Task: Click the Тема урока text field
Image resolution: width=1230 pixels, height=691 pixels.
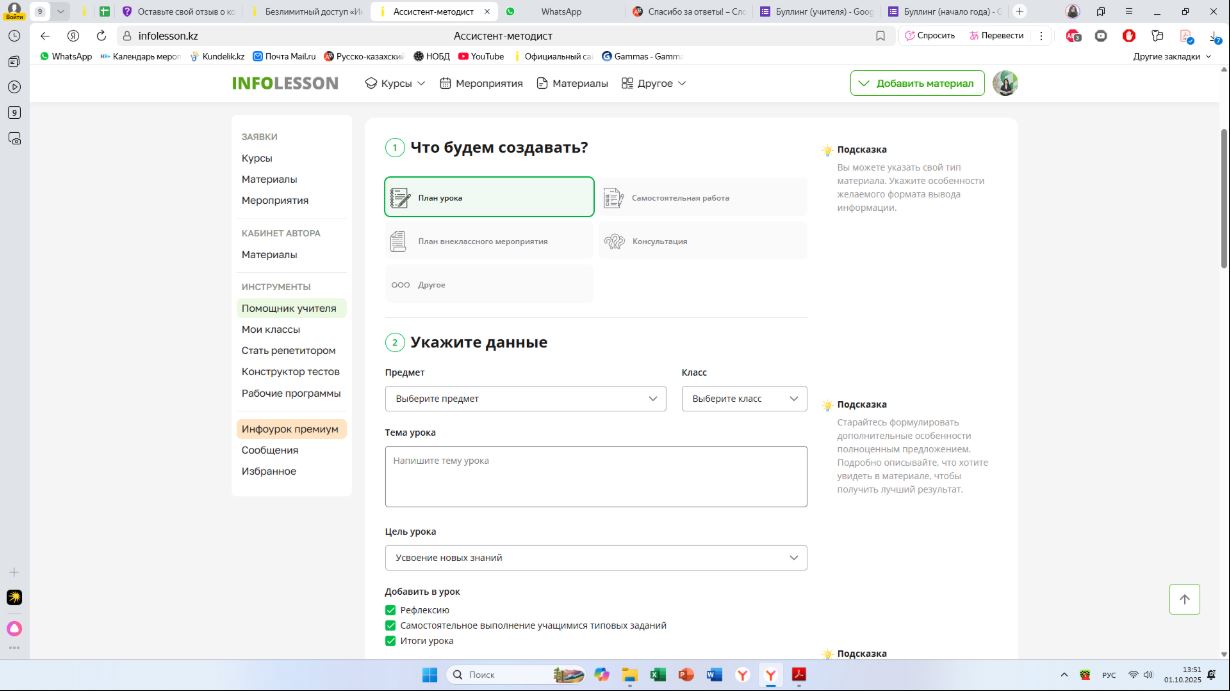Action: 595,477
